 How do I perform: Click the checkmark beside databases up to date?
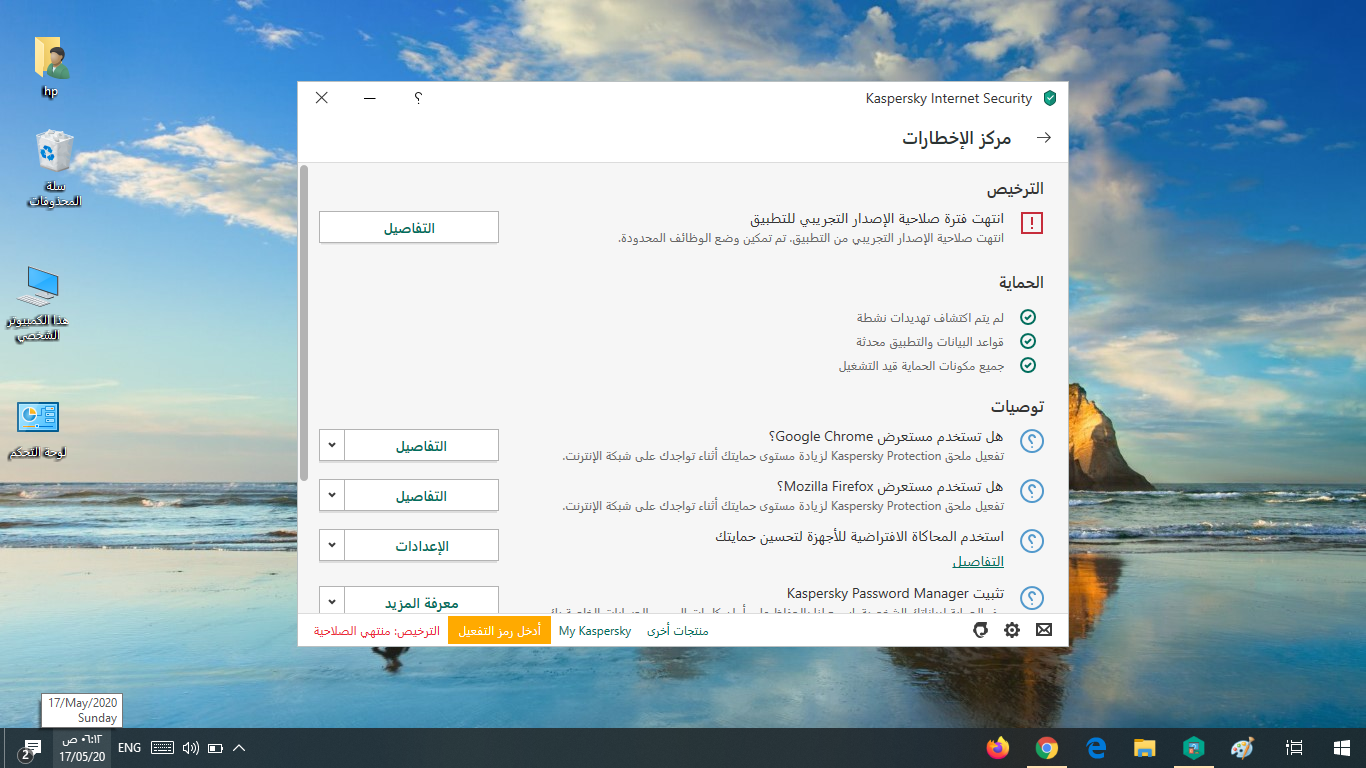pos(1028,341)
